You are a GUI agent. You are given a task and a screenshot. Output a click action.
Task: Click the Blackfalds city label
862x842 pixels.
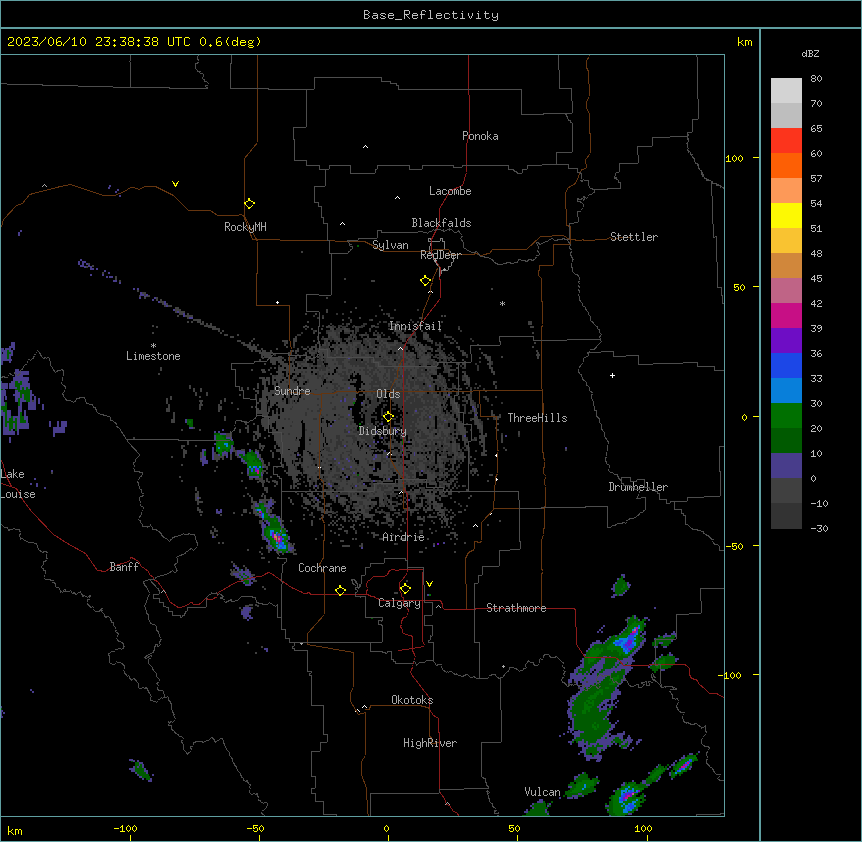click(441, 223)
